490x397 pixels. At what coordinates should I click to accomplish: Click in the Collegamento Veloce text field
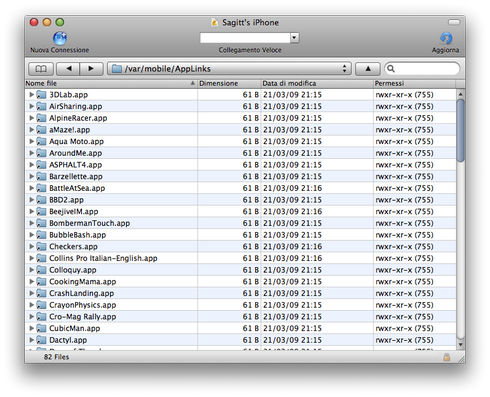point(245,38)
